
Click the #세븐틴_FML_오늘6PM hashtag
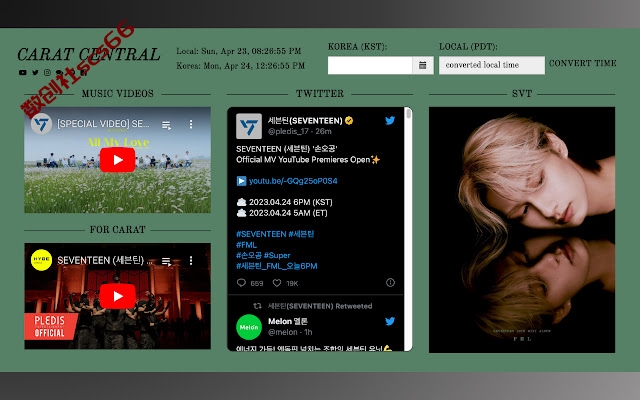277,266
